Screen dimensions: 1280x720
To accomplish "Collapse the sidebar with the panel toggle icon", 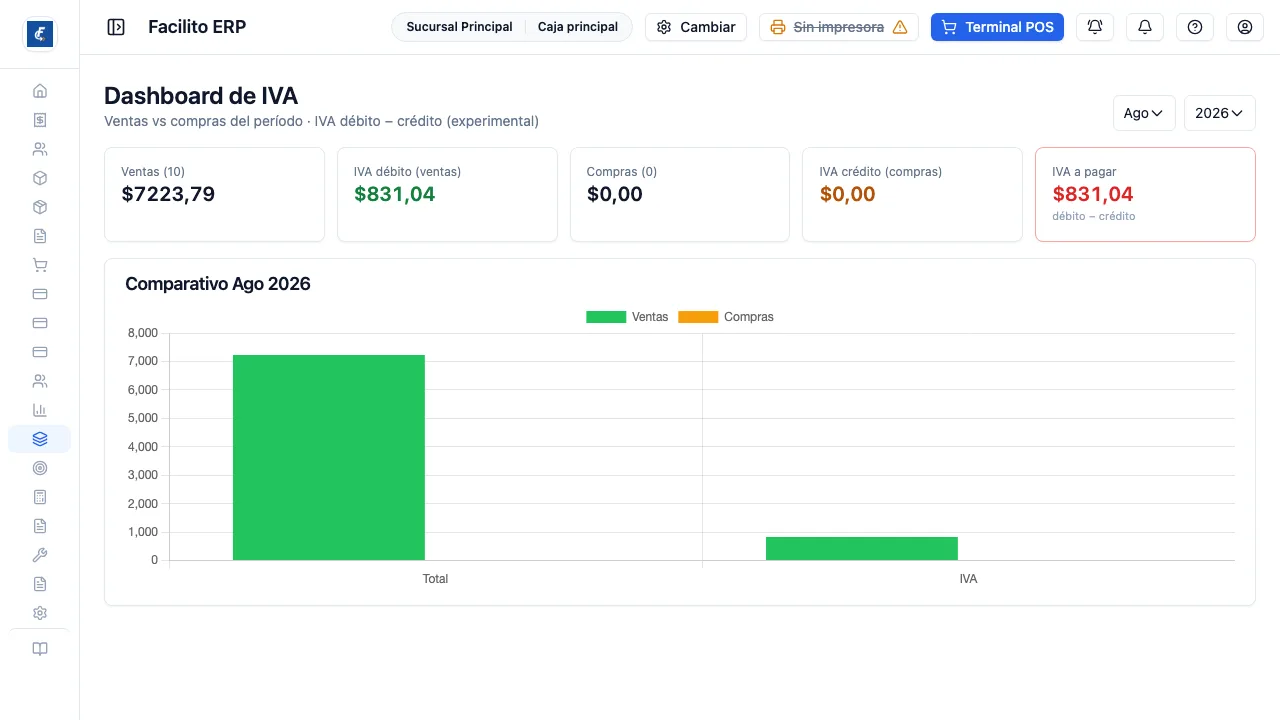I will click(116, 27).
